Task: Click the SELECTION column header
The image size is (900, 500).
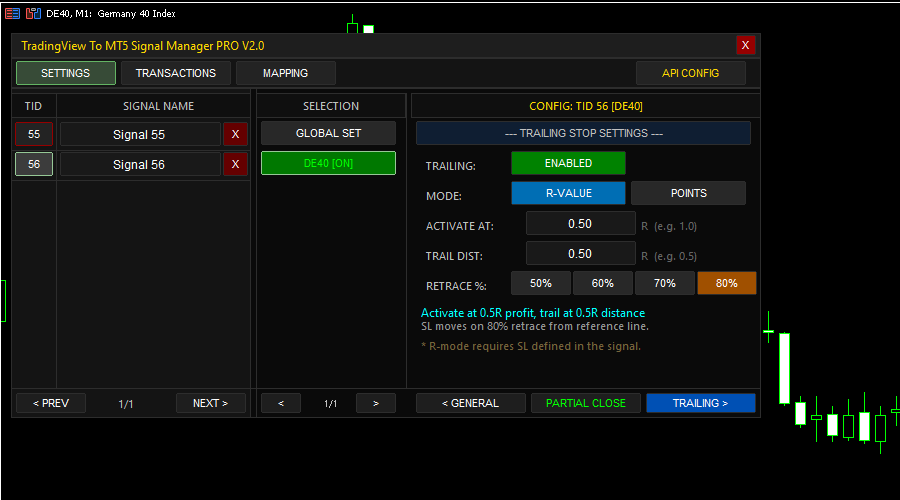Action: (x=331, y=106)
